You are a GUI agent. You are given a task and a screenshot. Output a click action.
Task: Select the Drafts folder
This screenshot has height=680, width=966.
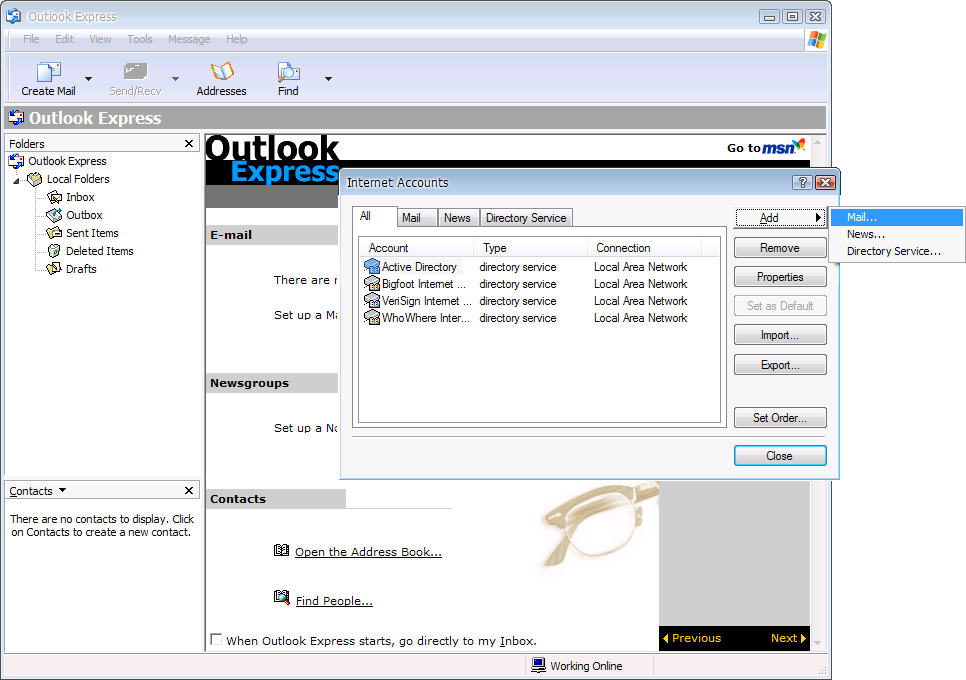pyautogui.click(x=81, y=269)
